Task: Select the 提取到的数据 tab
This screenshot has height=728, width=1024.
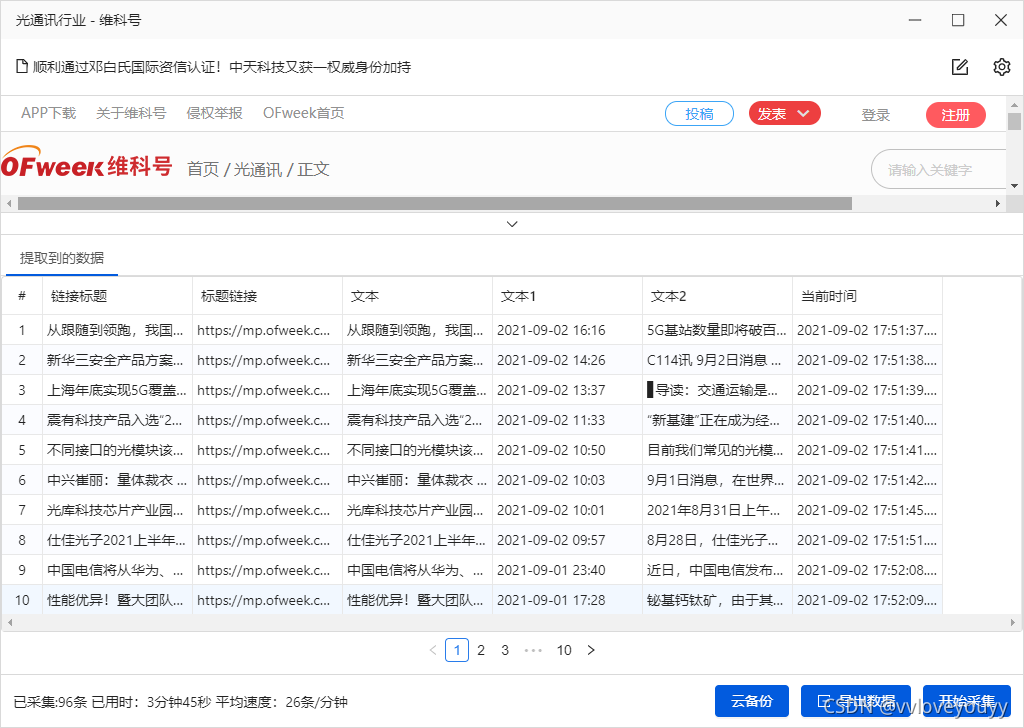Action: click(x=61, y=258)
